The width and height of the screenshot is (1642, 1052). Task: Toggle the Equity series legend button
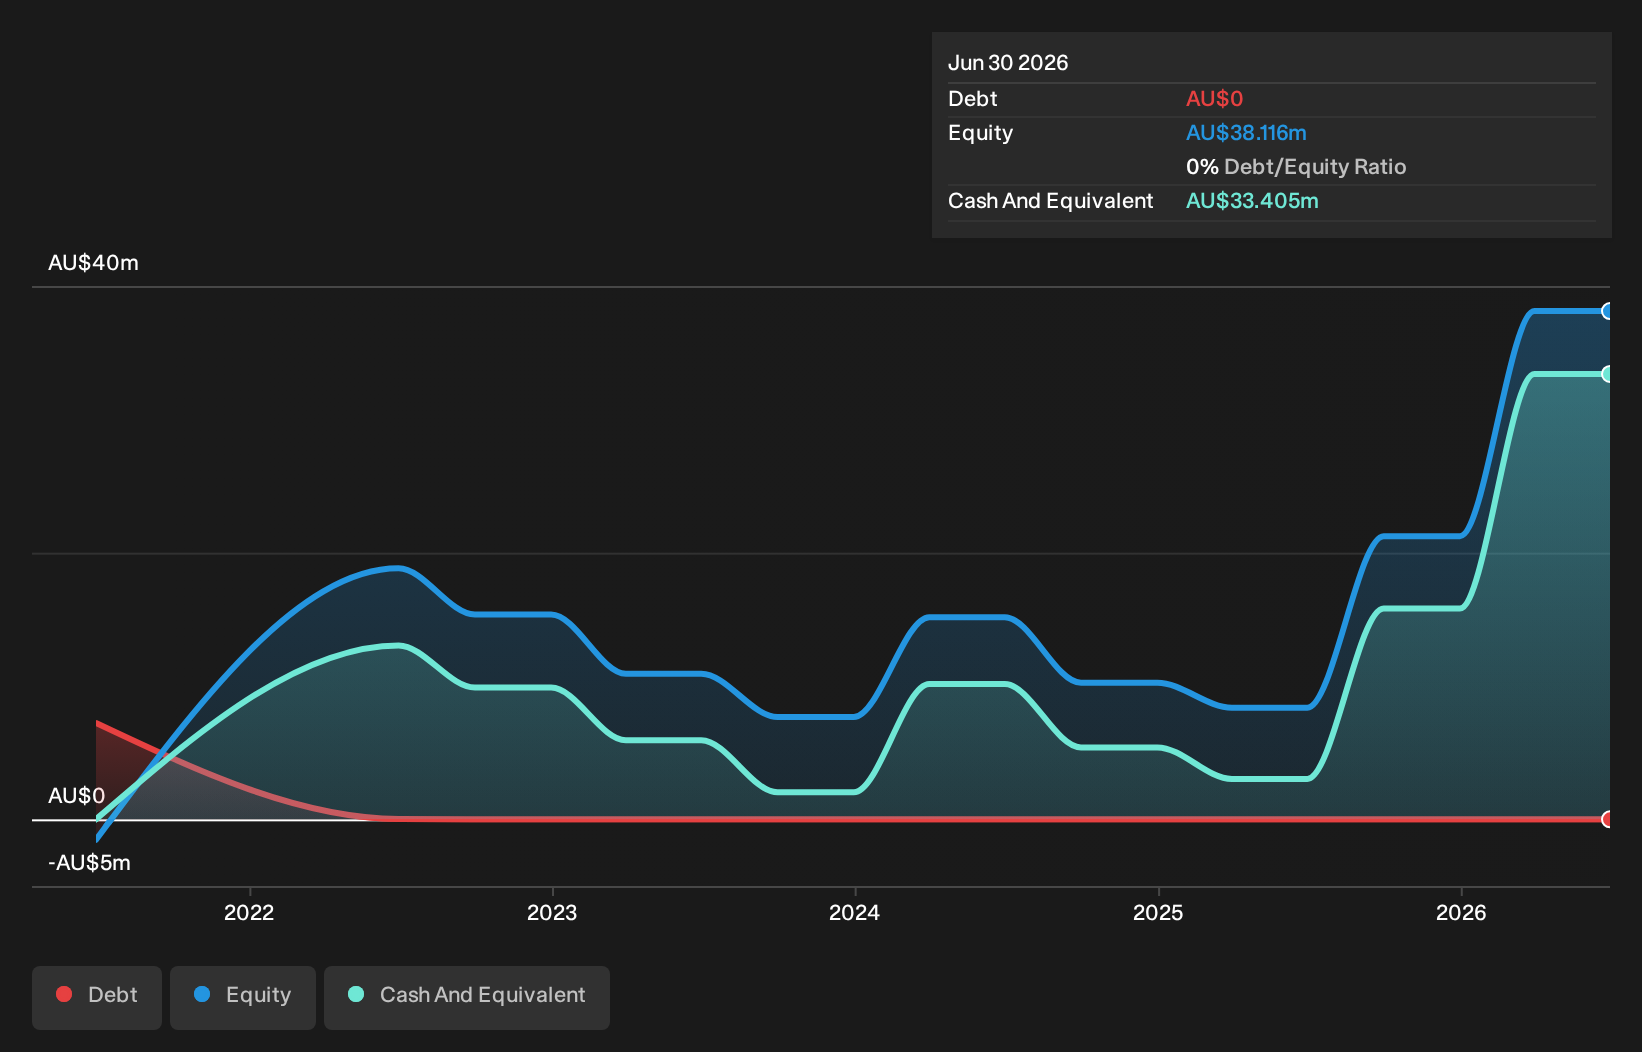[243, 997]
